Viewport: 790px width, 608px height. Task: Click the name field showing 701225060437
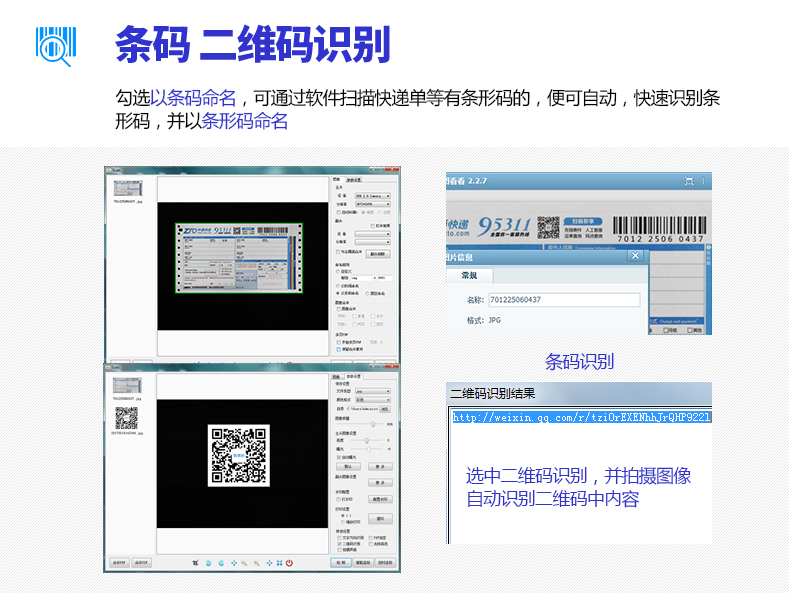564,300
